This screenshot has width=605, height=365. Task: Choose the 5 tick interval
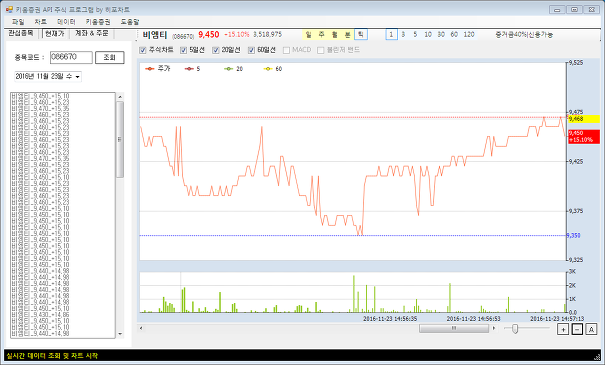(x=416, y=35)
